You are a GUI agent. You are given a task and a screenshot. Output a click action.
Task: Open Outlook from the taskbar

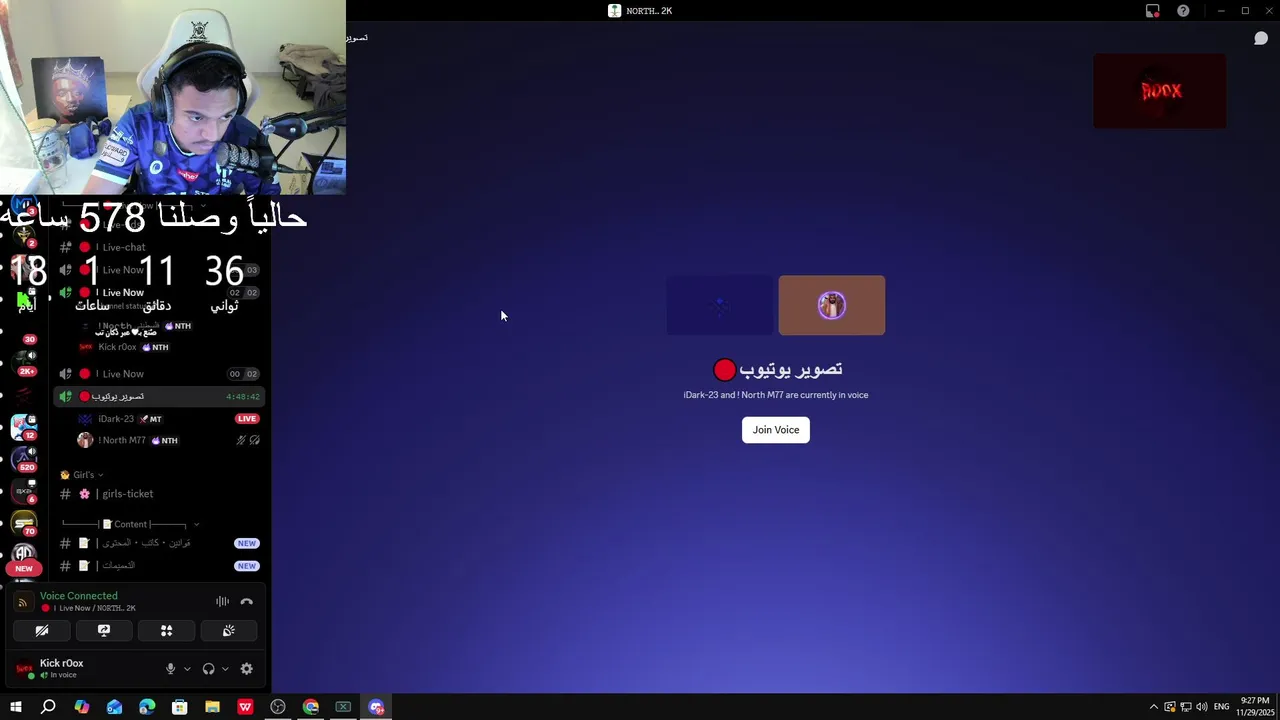coord(114,707)
